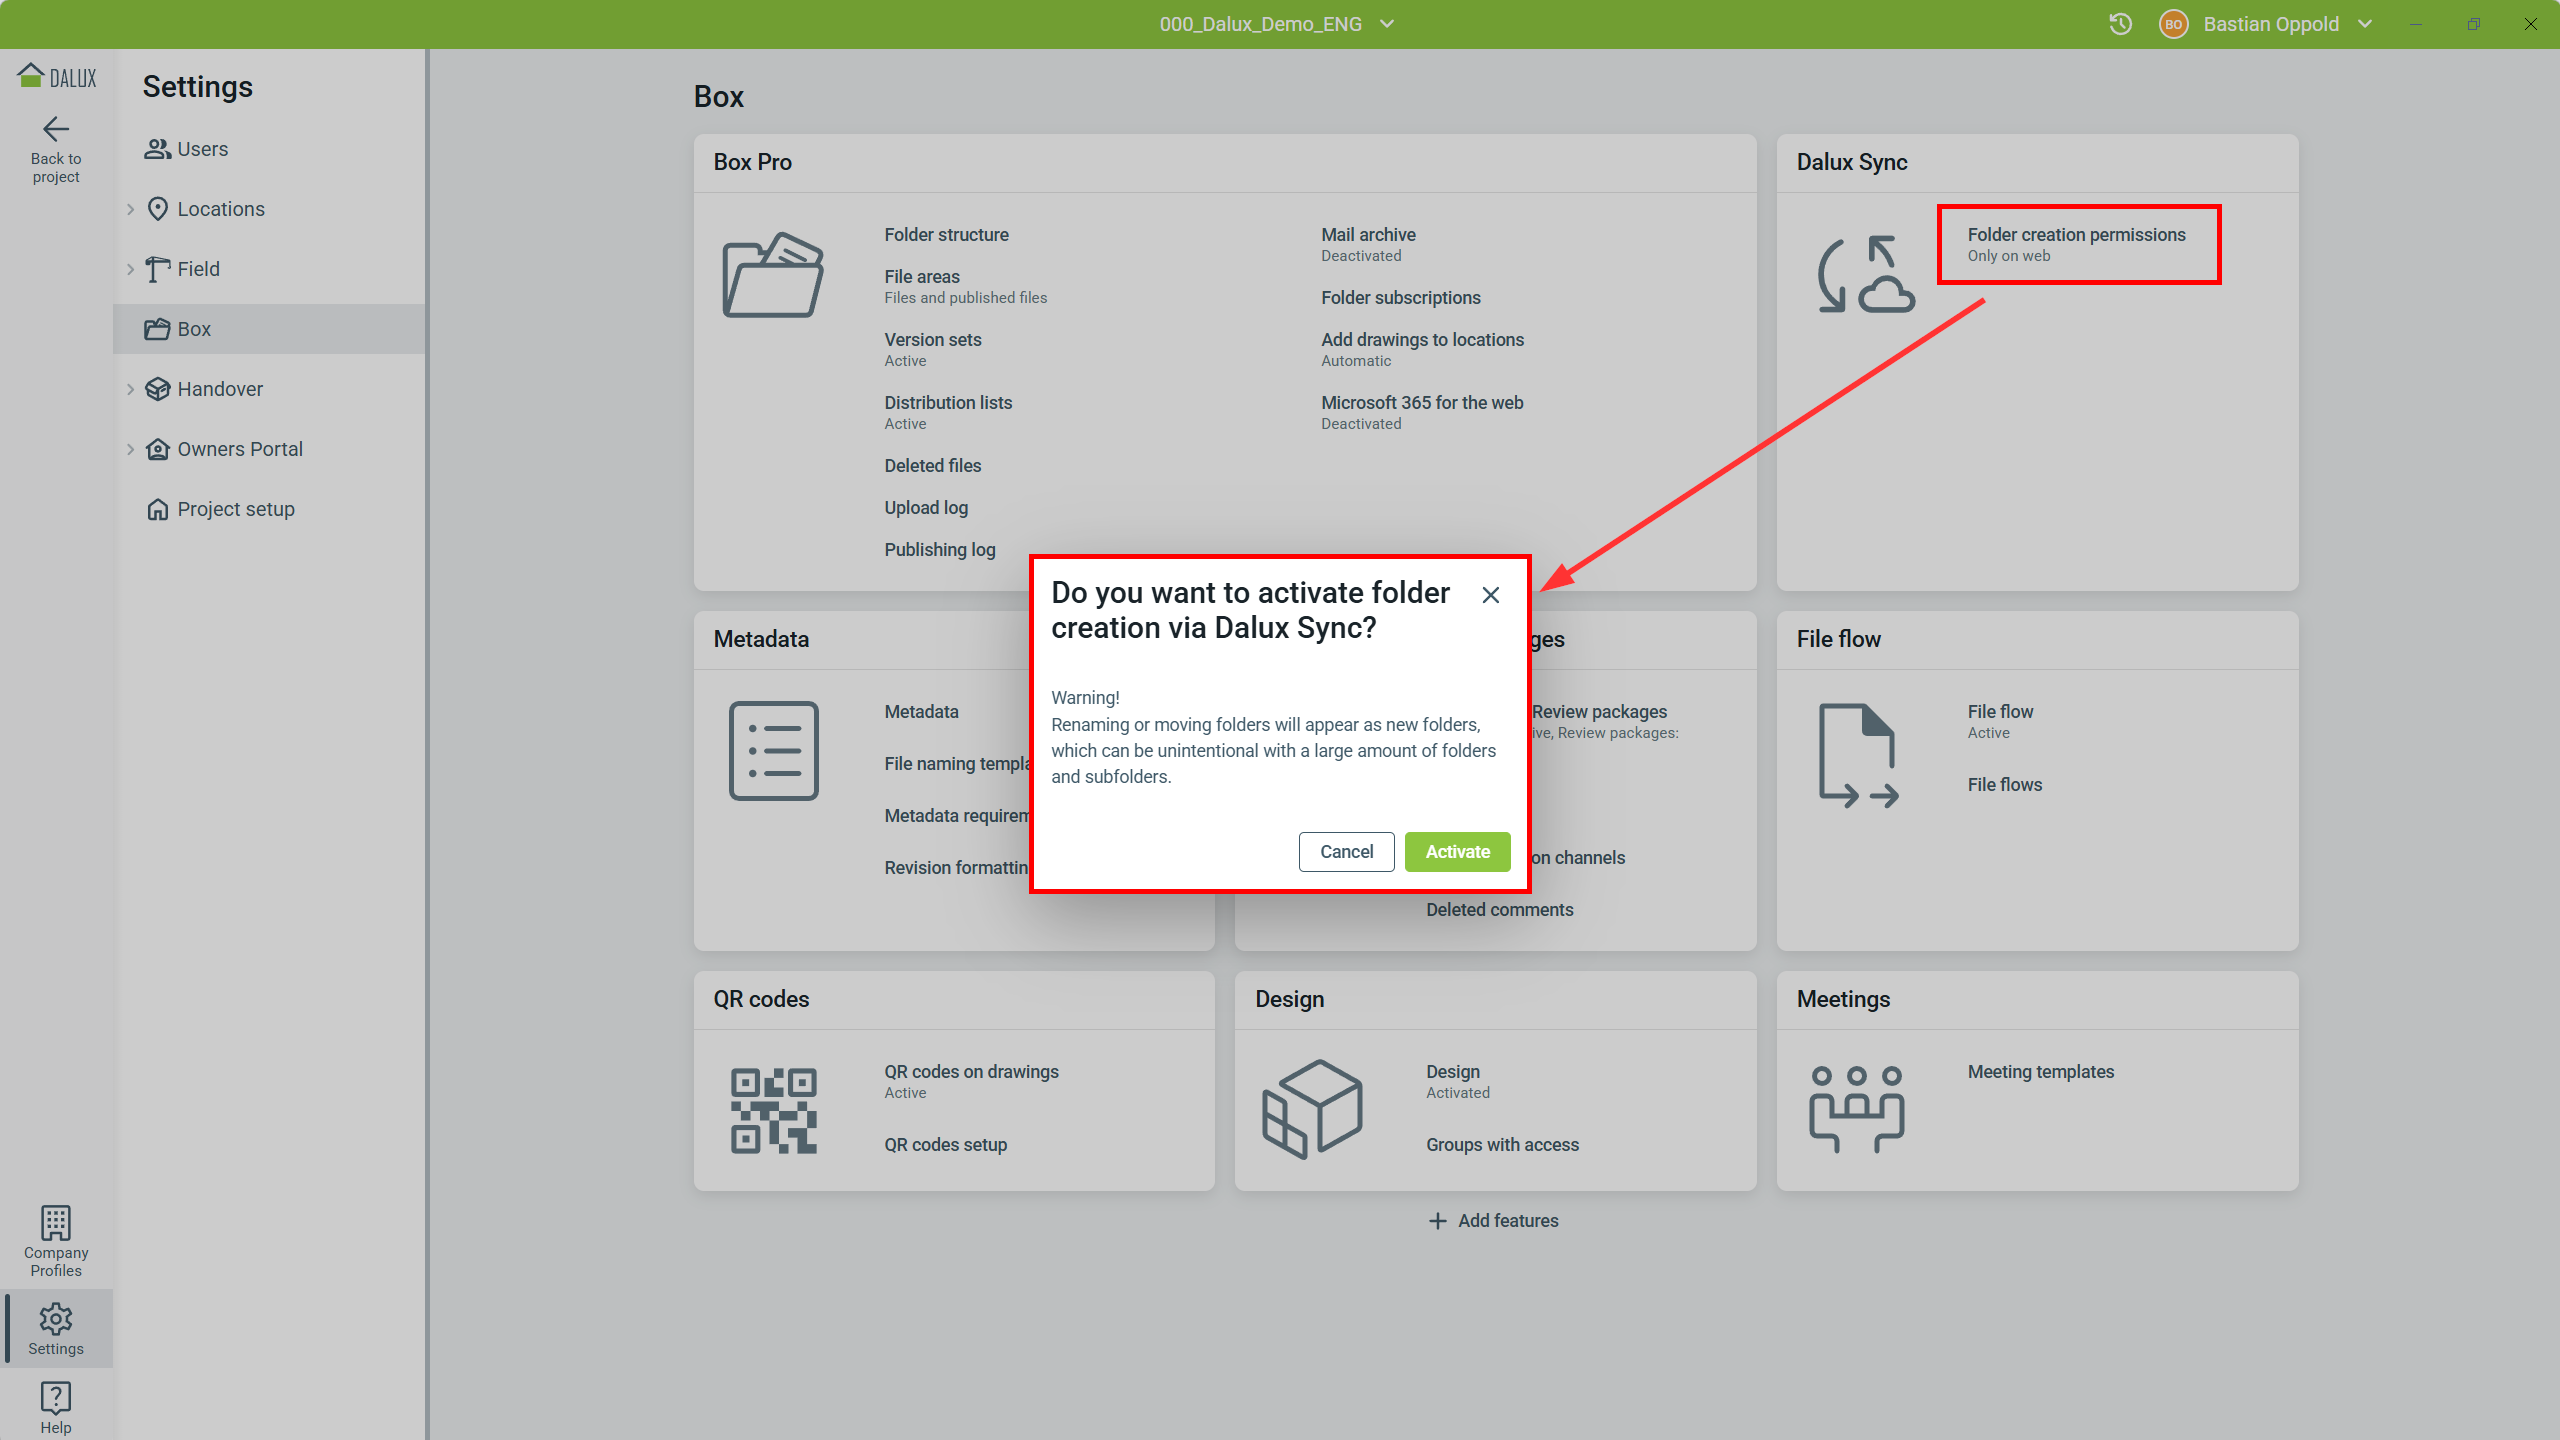Click the Locations pin icon
Viewport: 2560px width, 1440px height.
159,208
